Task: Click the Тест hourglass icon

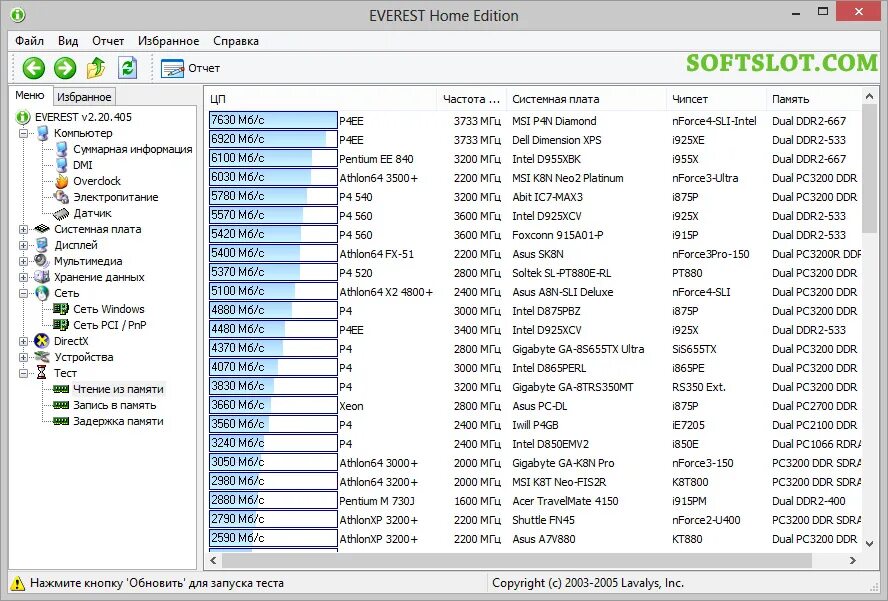Action: tap(42, 373)
